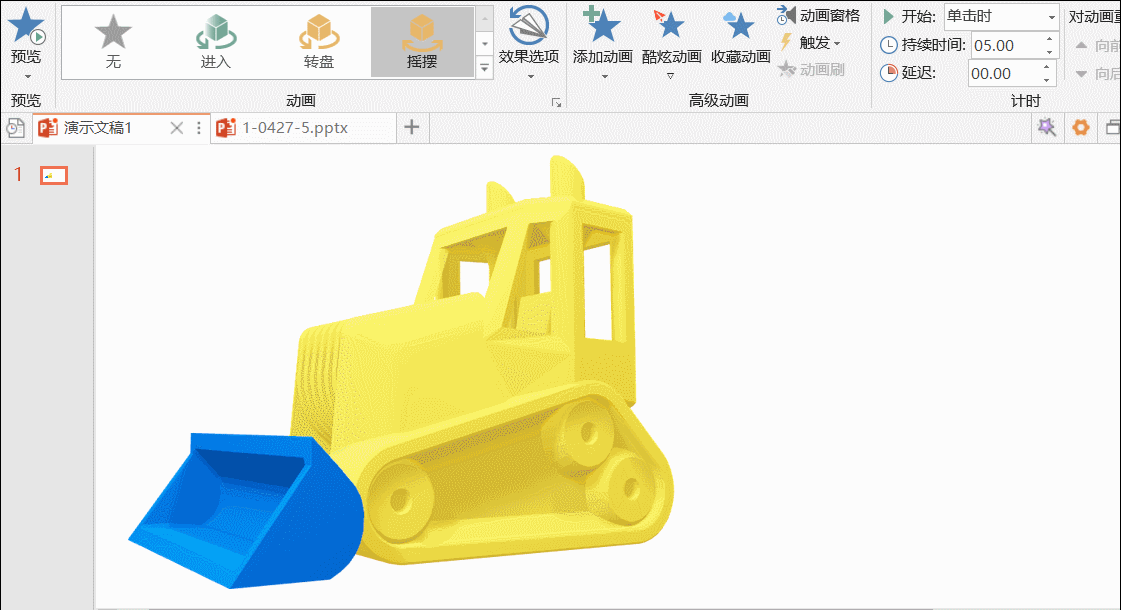Select the Turntable (转盘) animation
1121x610 pixels.
(319, 41)
